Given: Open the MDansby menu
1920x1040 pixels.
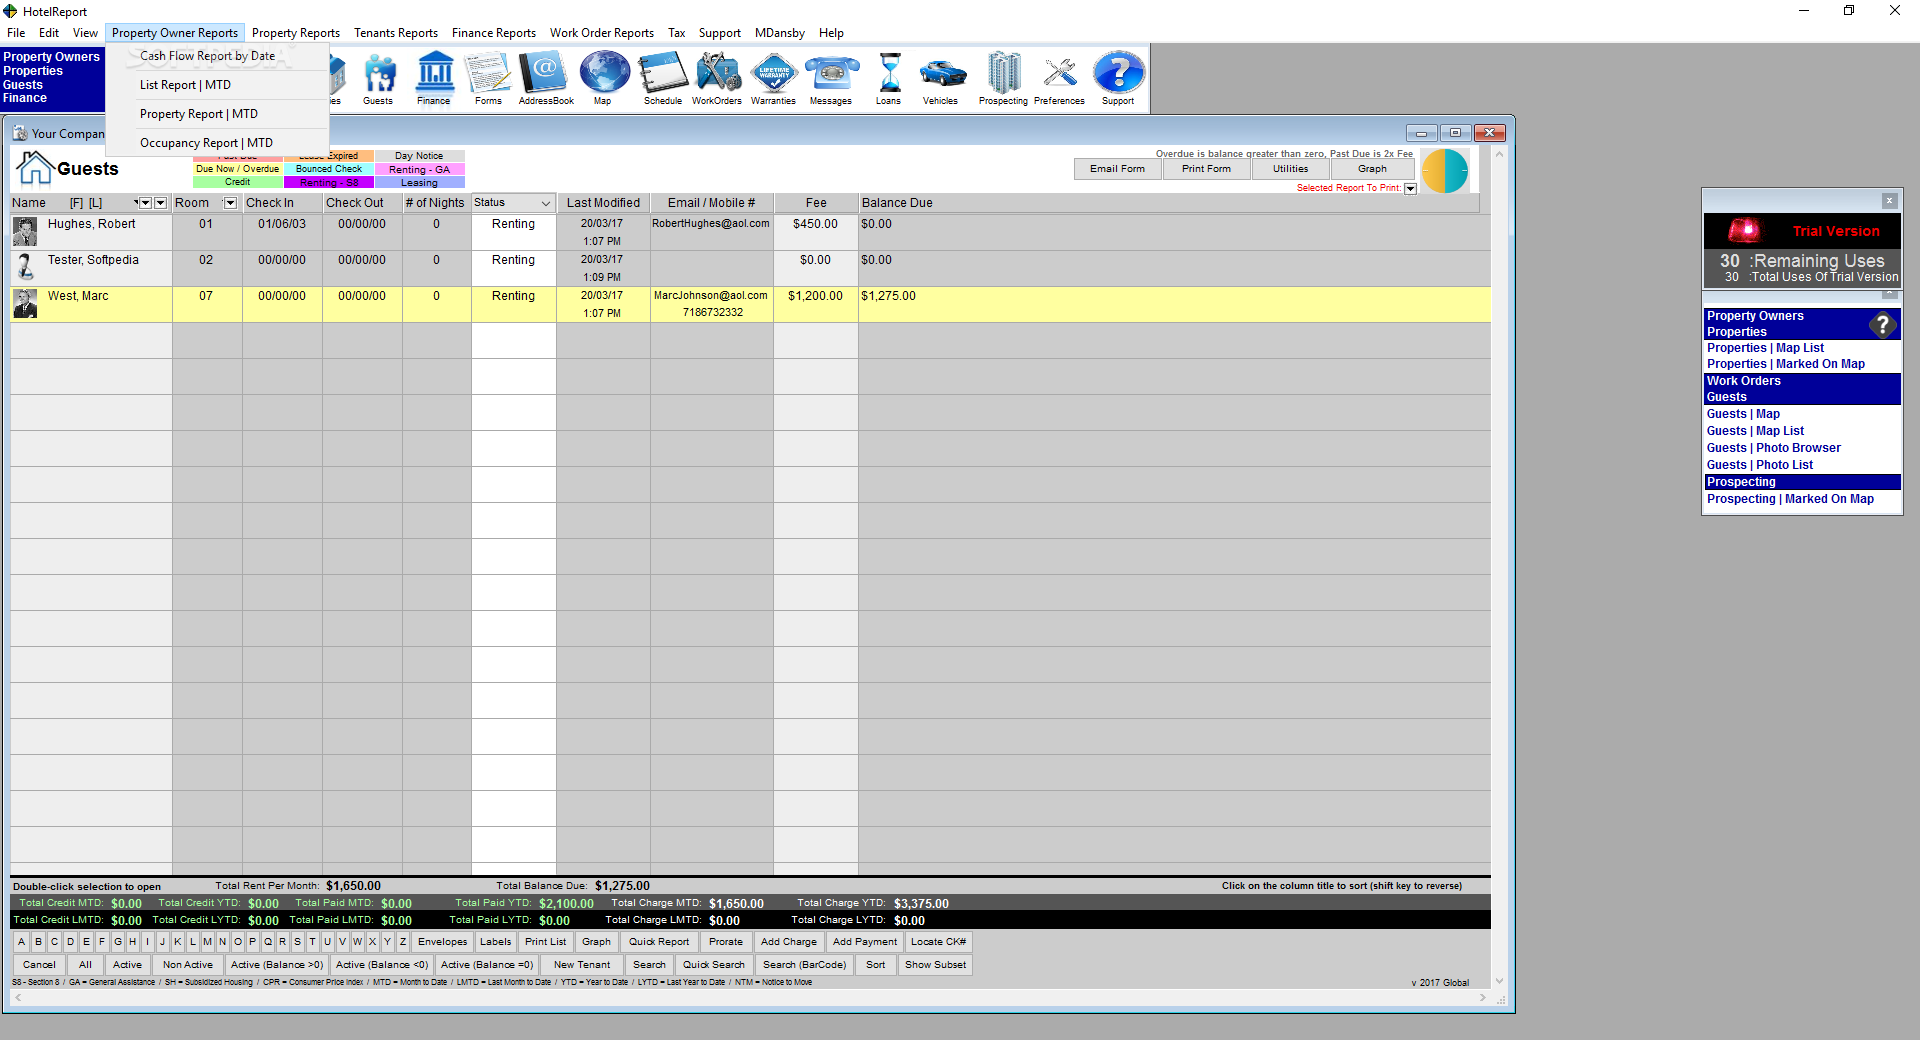Looking at the screenshot, I should (x=780, y=33).
